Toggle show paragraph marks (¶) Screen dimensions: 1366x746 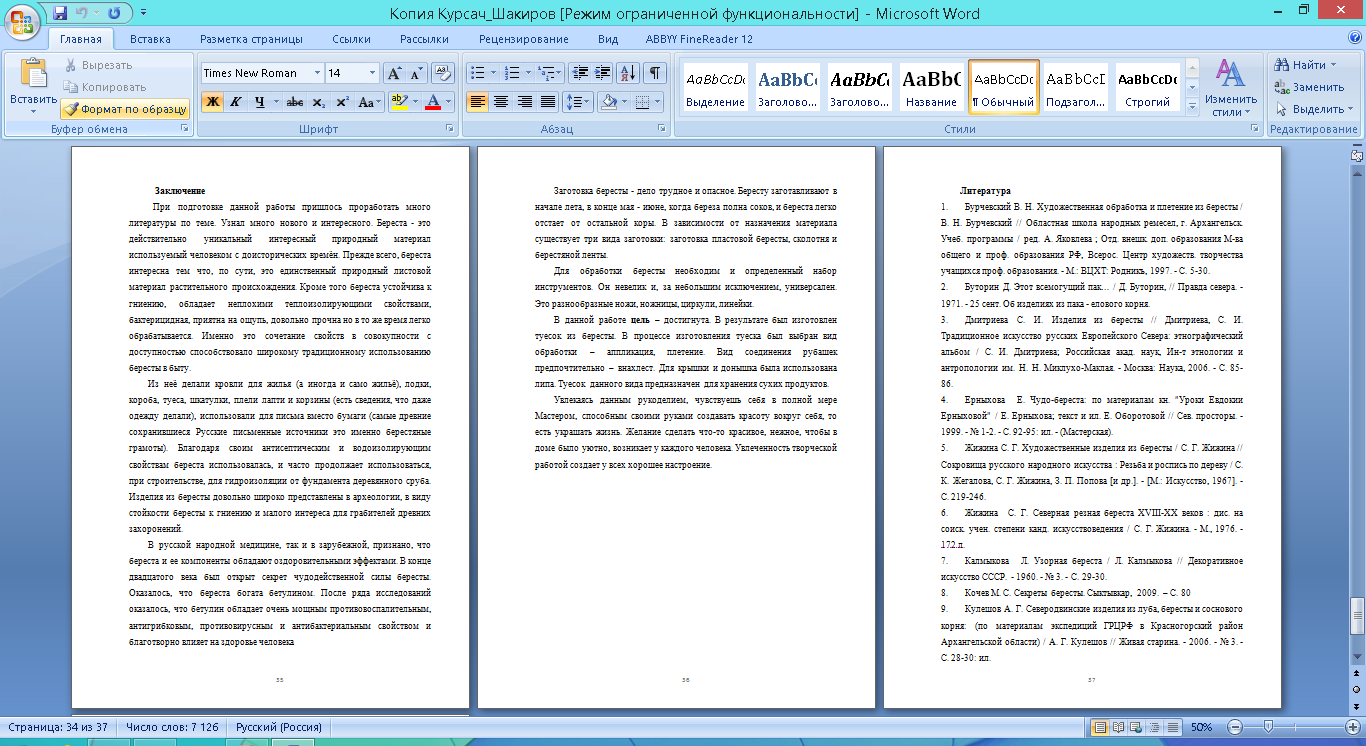tap(654, 73)
